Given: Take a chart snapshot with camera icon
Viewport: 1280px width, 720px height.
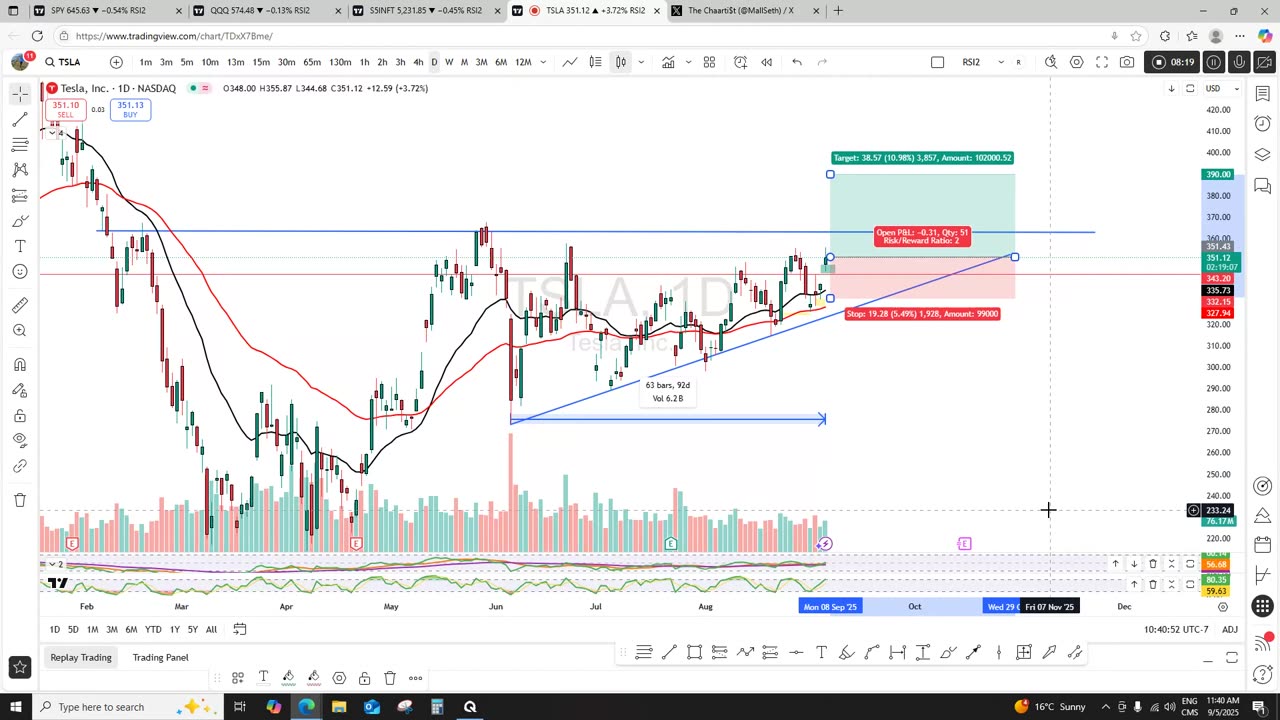Looking at the screenshot, I should point(1127,62).
